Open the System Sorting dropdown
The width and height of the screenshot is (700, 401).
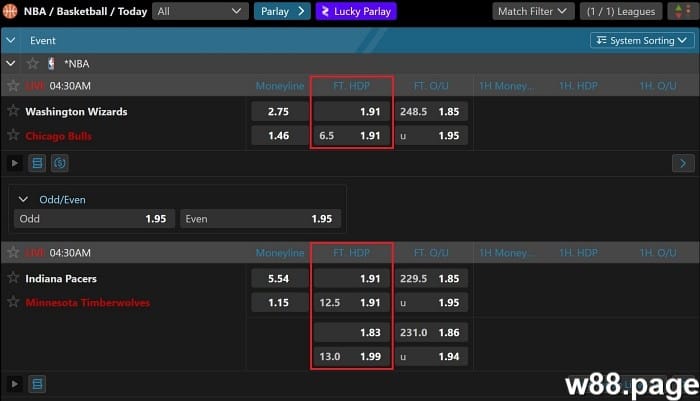tap(642, 41)
